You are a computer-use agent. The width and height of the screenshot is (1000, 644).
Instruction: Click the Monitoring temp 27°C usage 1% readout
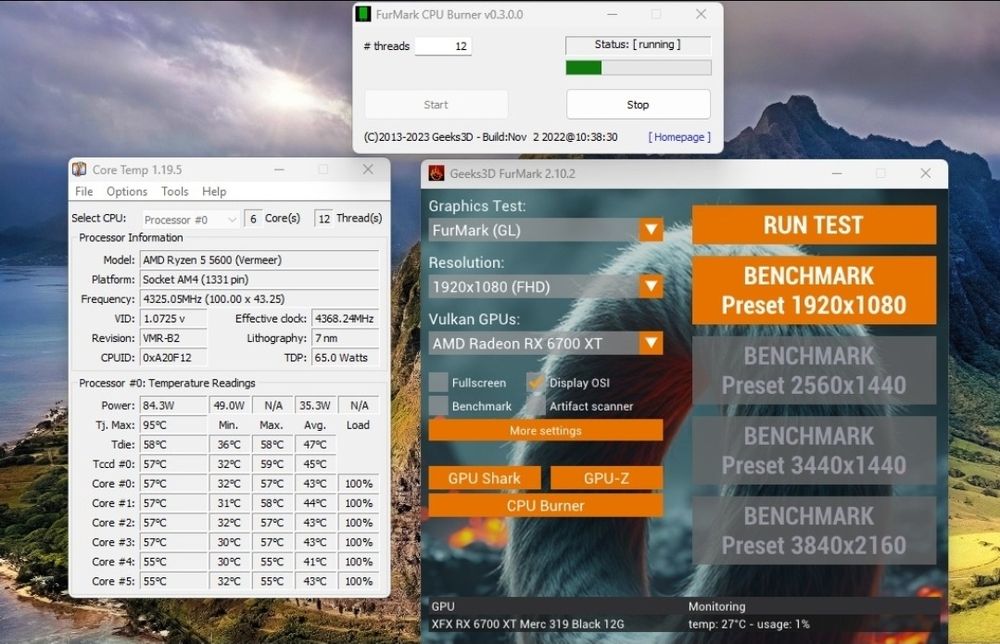[x=749, y=624]
